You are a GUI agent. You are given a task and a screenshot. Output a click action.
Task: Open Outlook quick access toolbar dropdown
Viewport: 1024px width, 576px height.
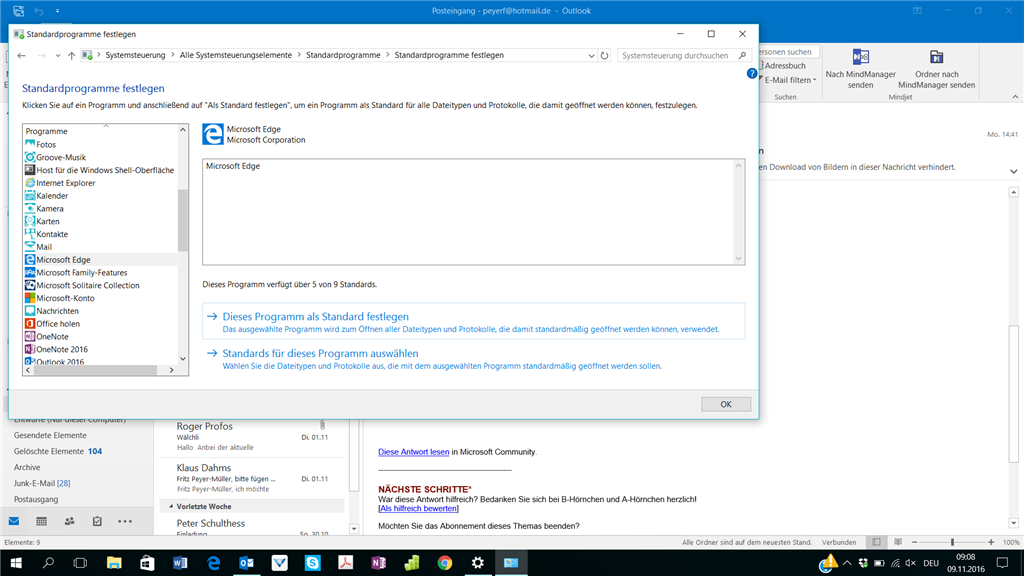point(57,11)
